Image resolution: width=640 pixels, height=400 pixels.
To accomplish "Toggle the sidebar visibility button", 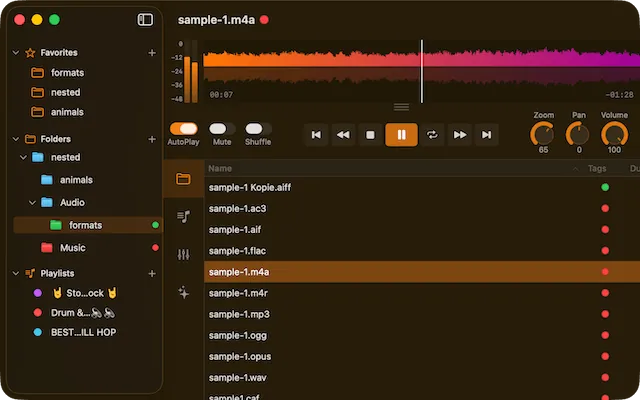I will coord(145,20).
